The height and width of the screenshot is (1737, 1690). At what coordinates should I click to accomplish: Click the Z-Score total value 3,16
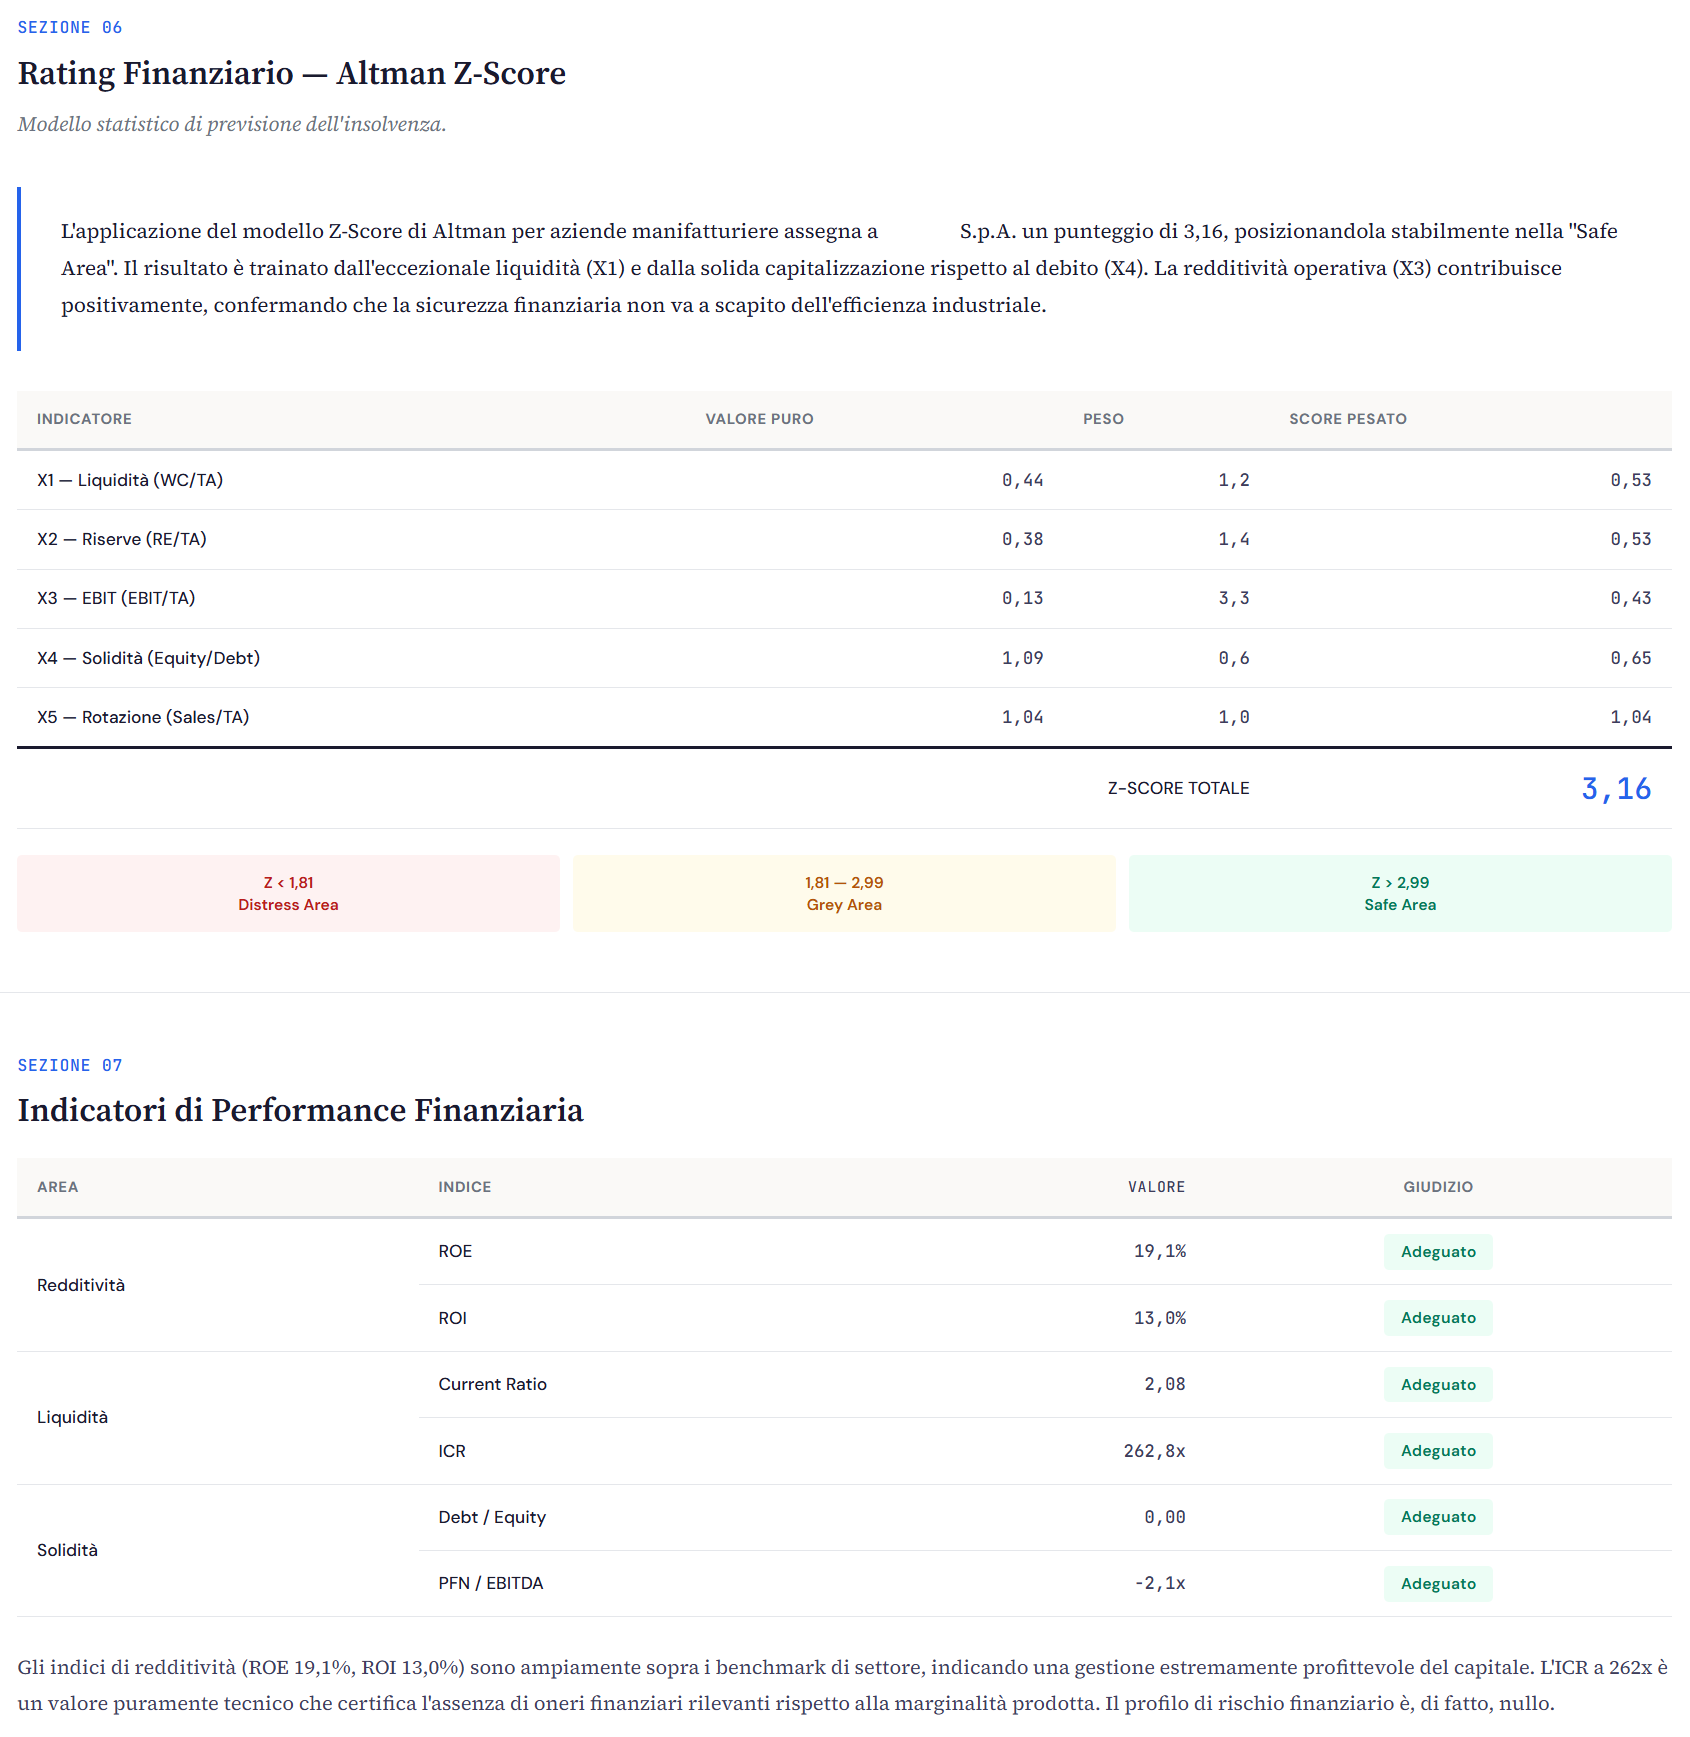[x=1615, y=789]
